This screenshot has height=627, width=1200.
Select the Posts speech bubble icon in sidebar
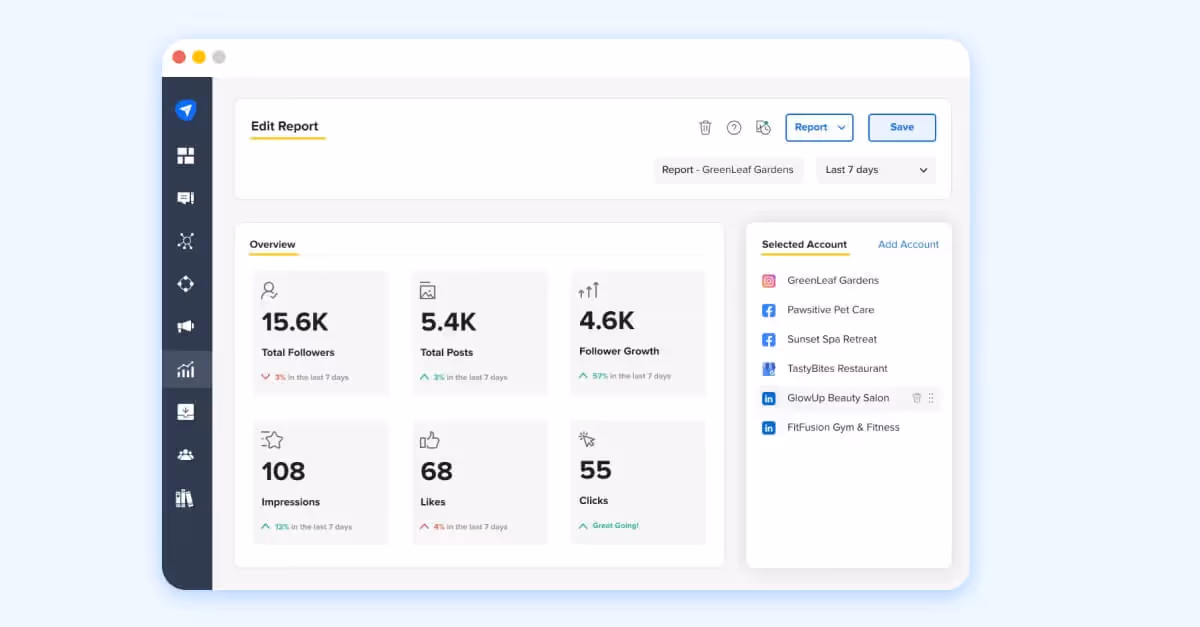coord(186,198)
